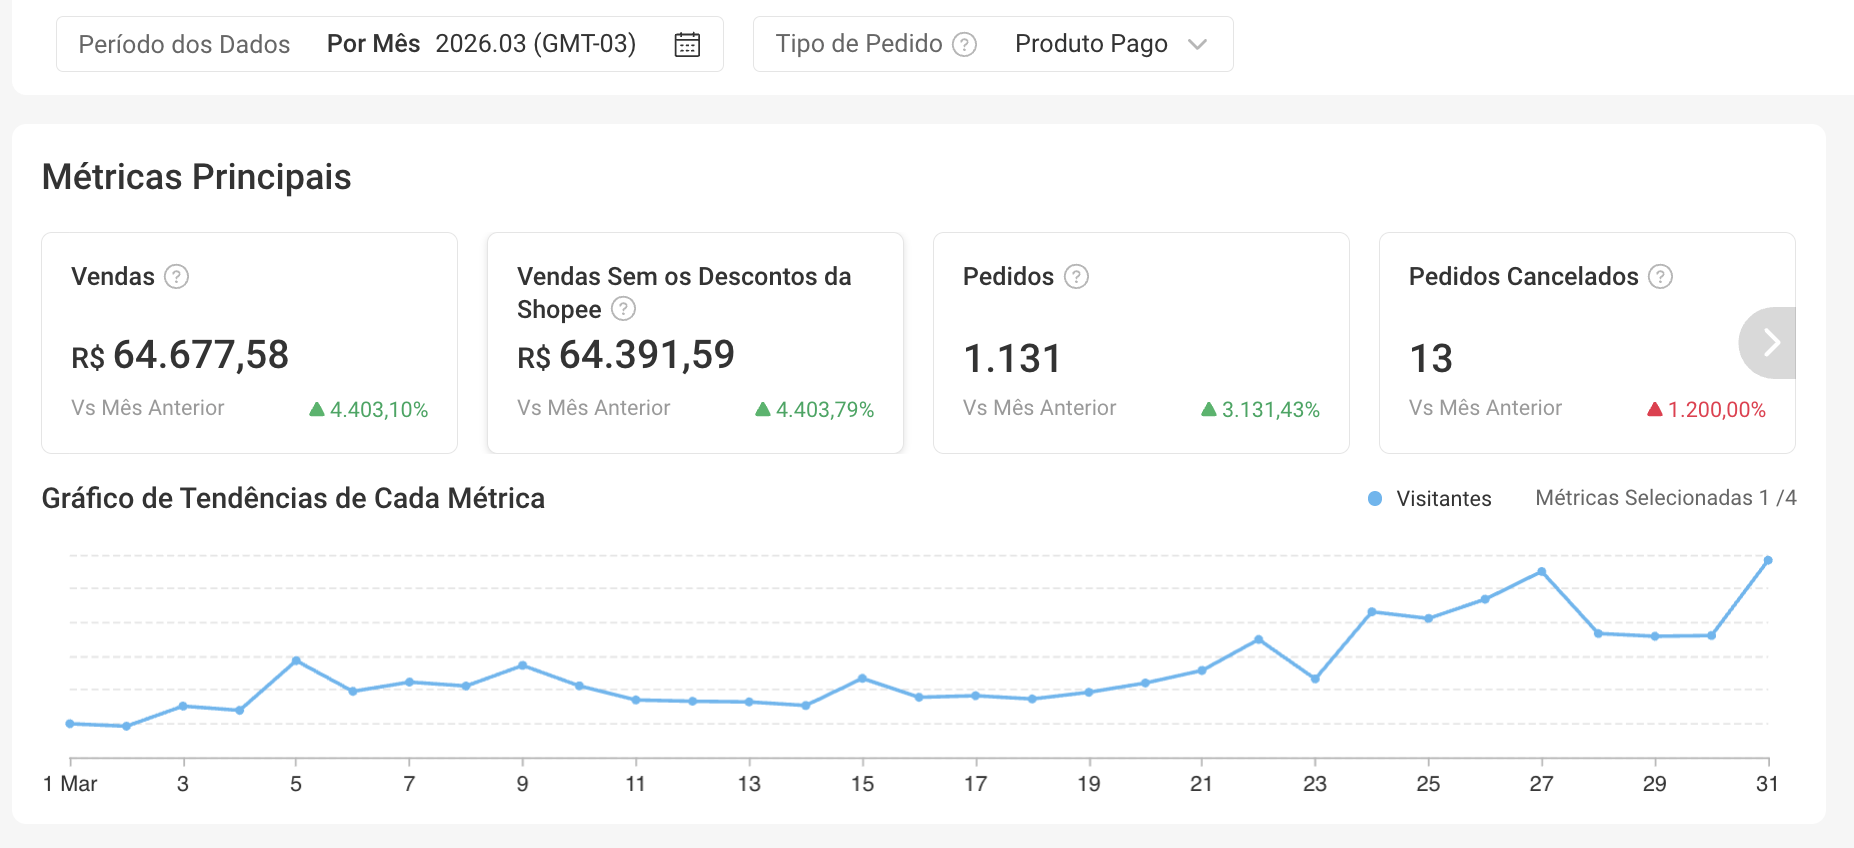This screenshot has width=1854, height=848.
Task: Click the 4.403,79% growth indicator
Action: [x=815, y=409]
